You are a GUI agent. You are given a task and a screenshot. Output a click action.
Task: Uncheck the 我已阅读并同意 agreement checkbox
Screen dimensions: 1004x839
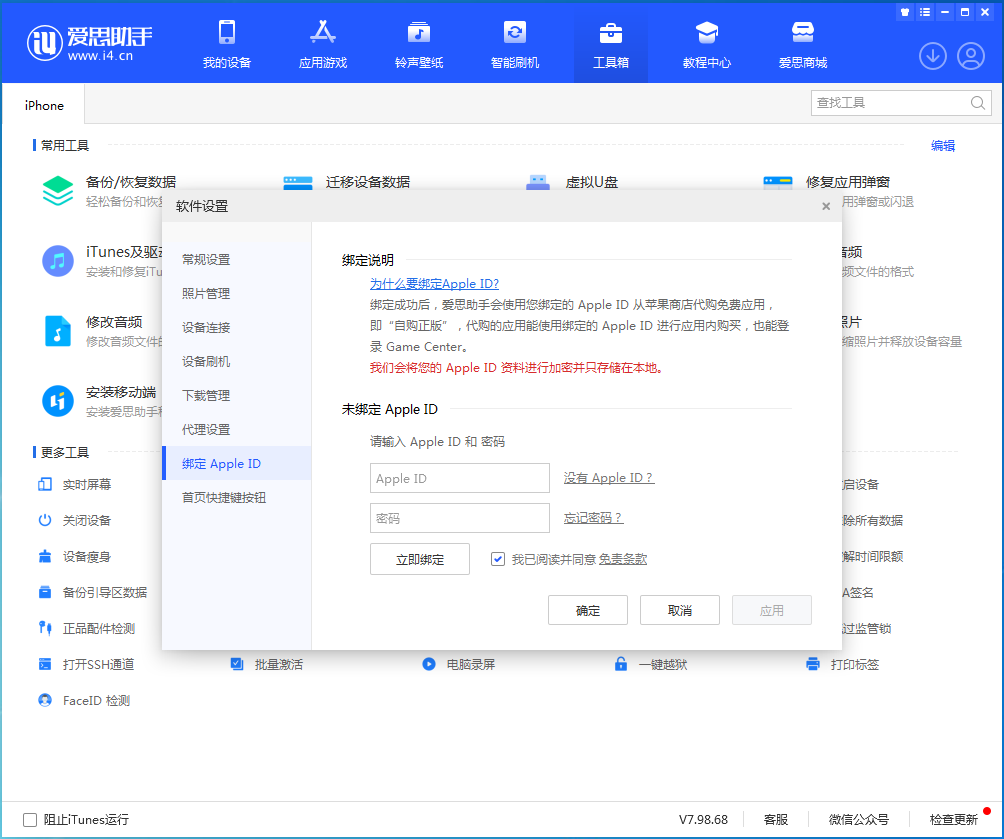click(497, 559)
